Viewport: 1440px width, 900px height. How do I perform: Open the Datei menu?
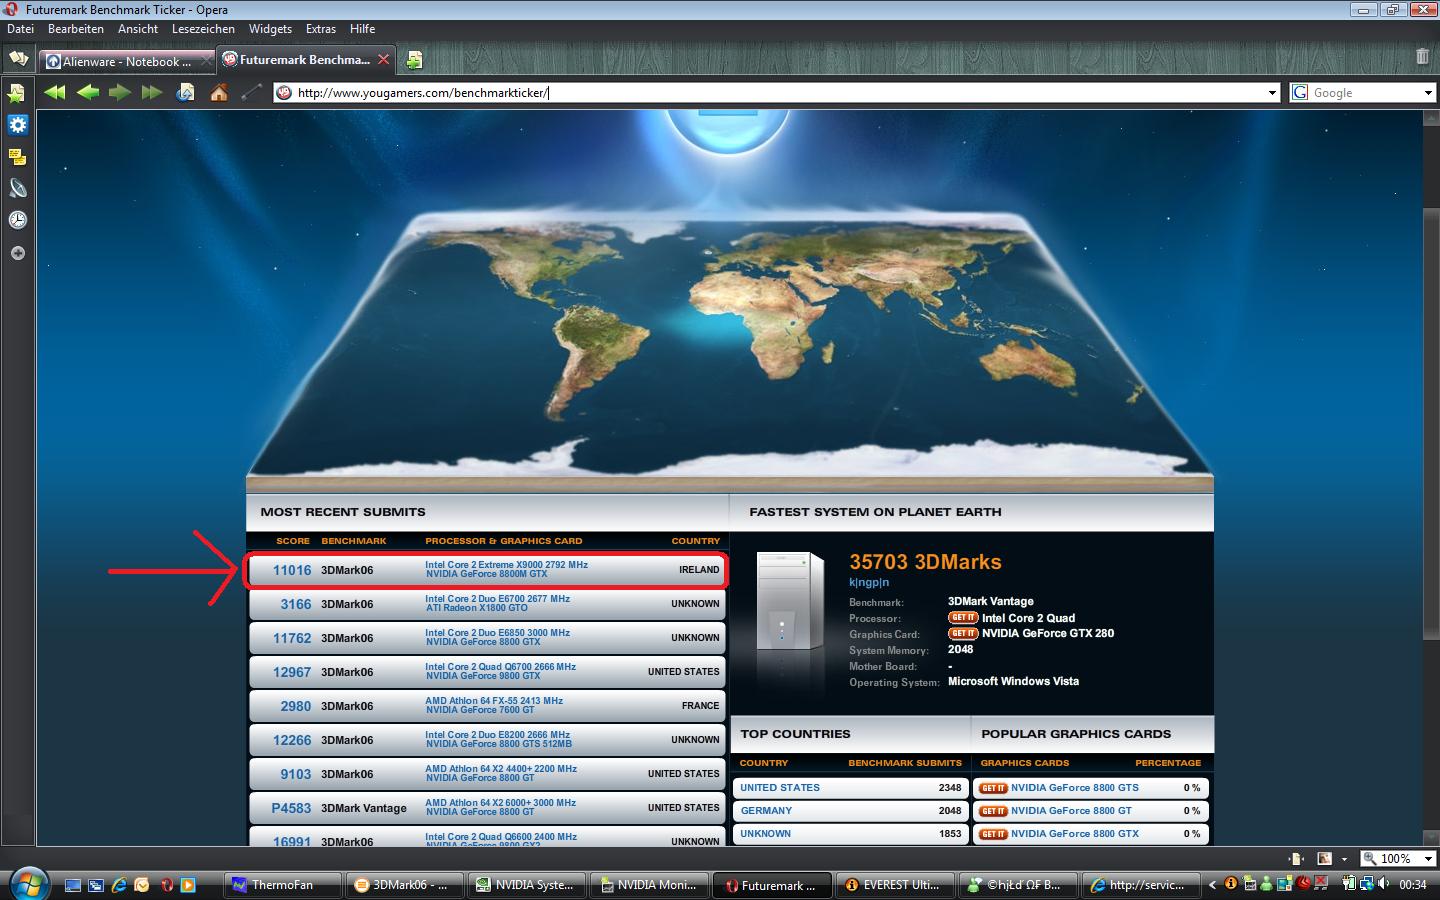pos(20,29)
